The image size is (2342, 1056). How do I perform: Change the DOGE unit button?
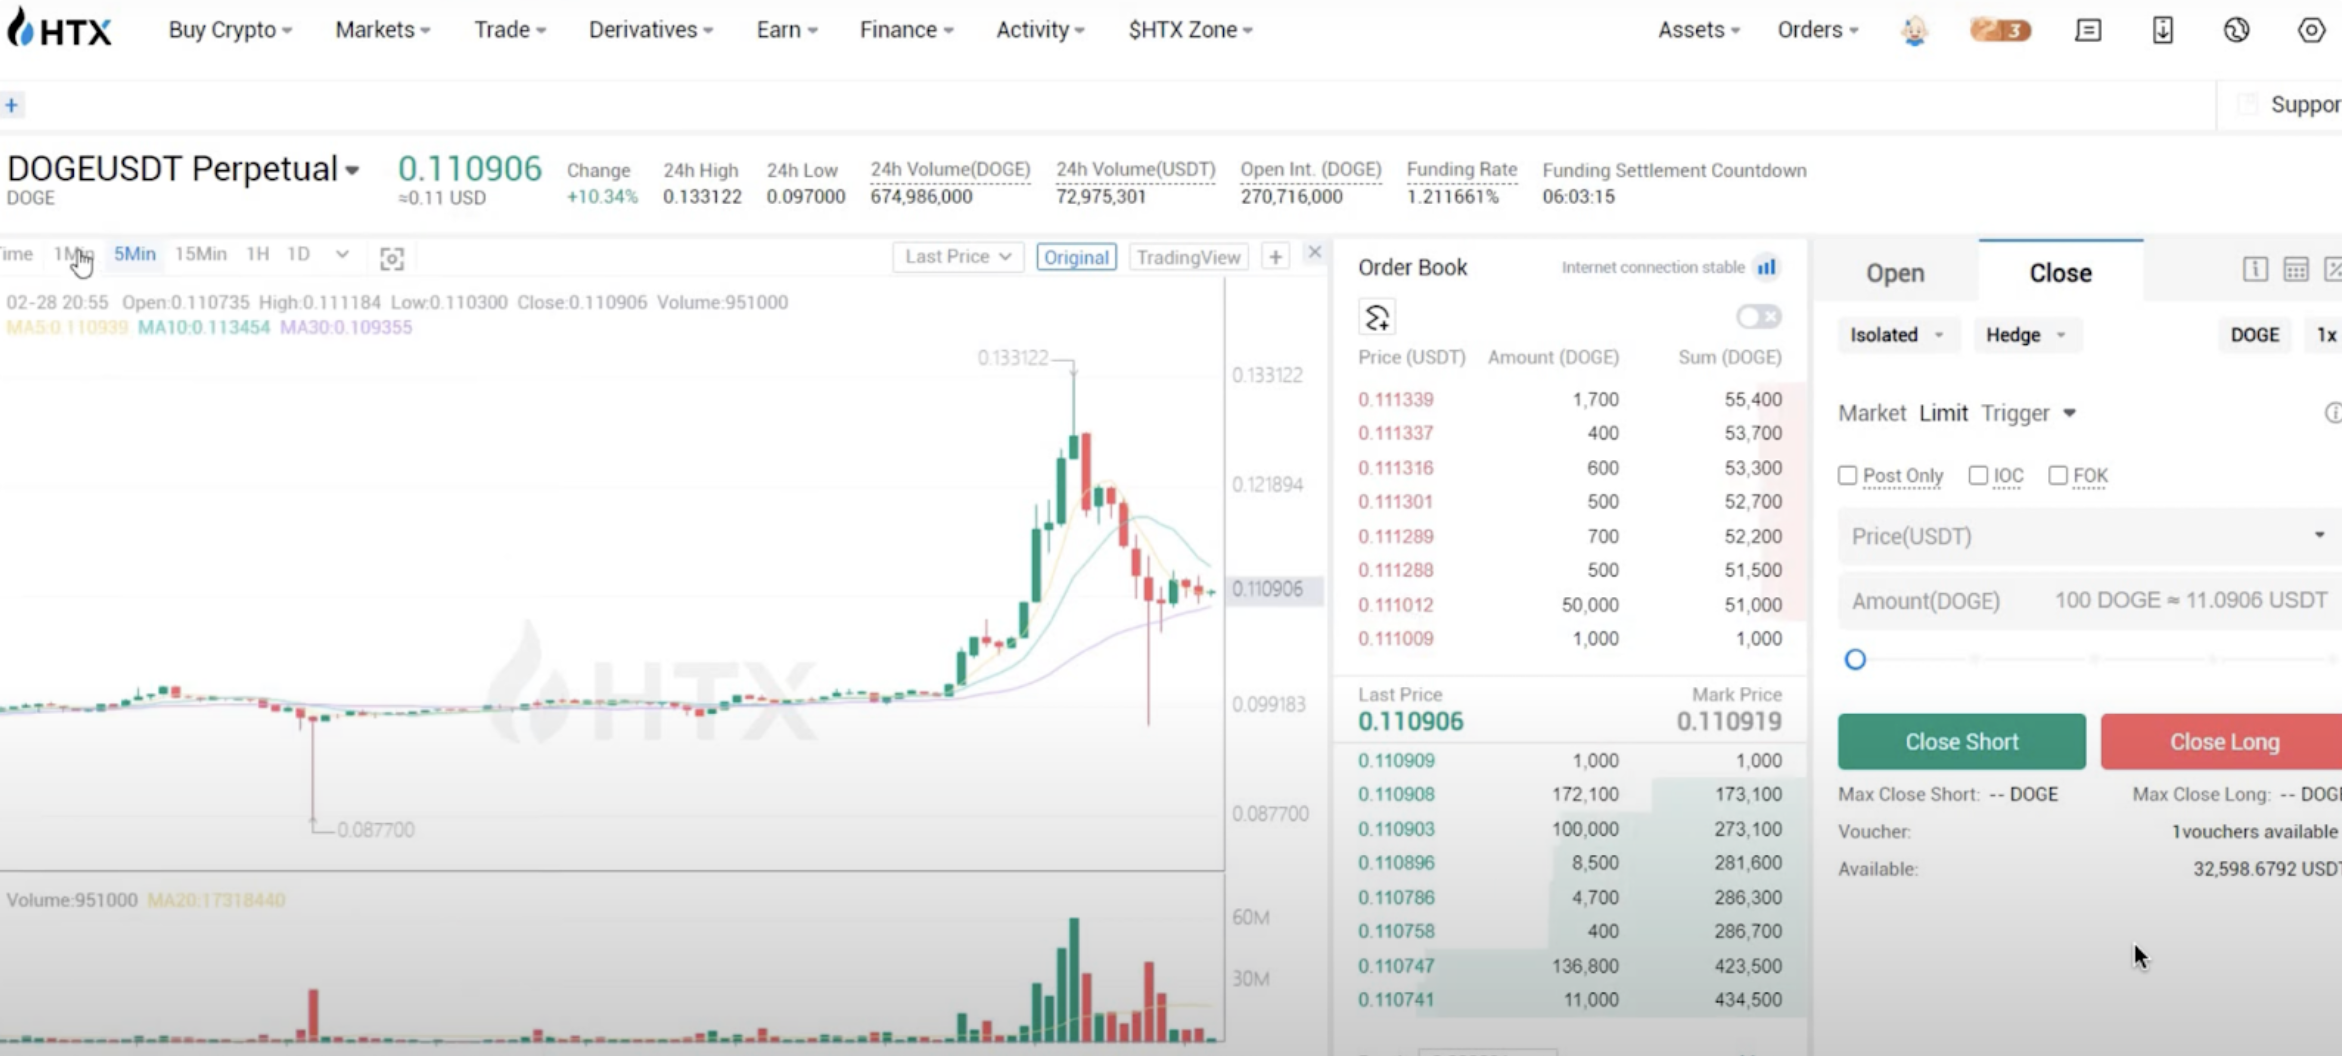[x=2255, y=335]
